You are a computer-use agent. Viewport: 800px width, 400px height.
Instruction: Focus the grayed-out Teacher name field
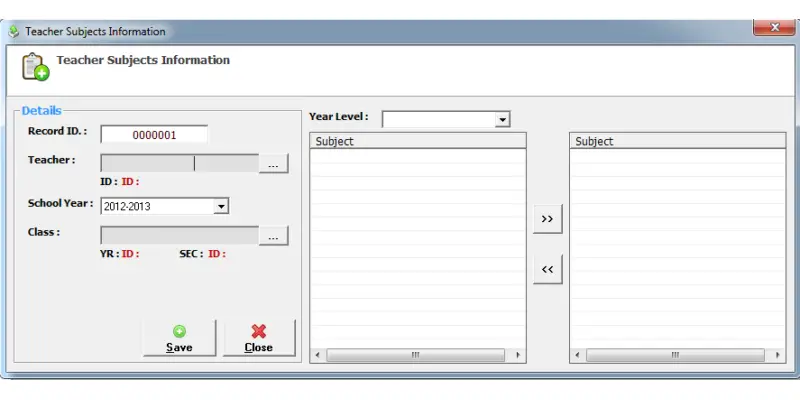tap(180, 164)
